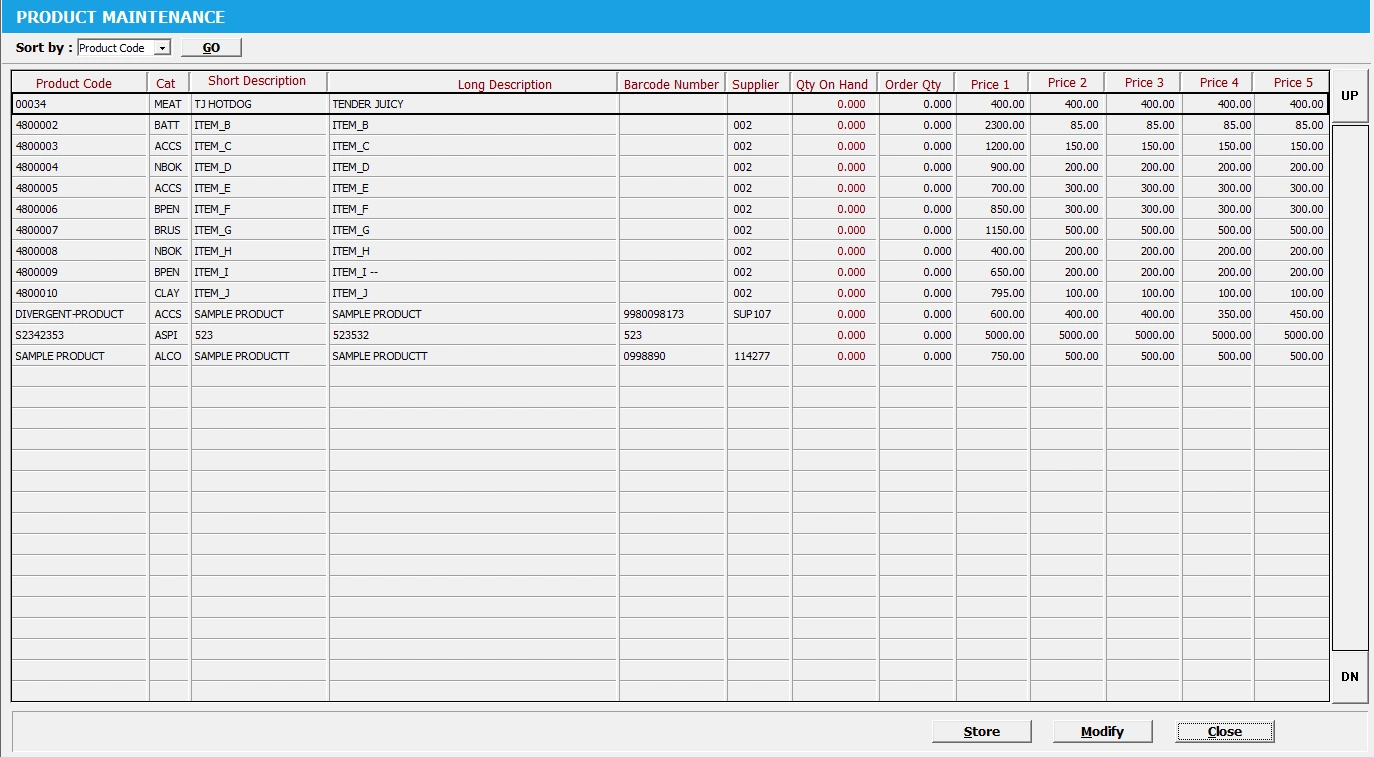Click the Close button

pyautogui.click(x=1224, y=732)
